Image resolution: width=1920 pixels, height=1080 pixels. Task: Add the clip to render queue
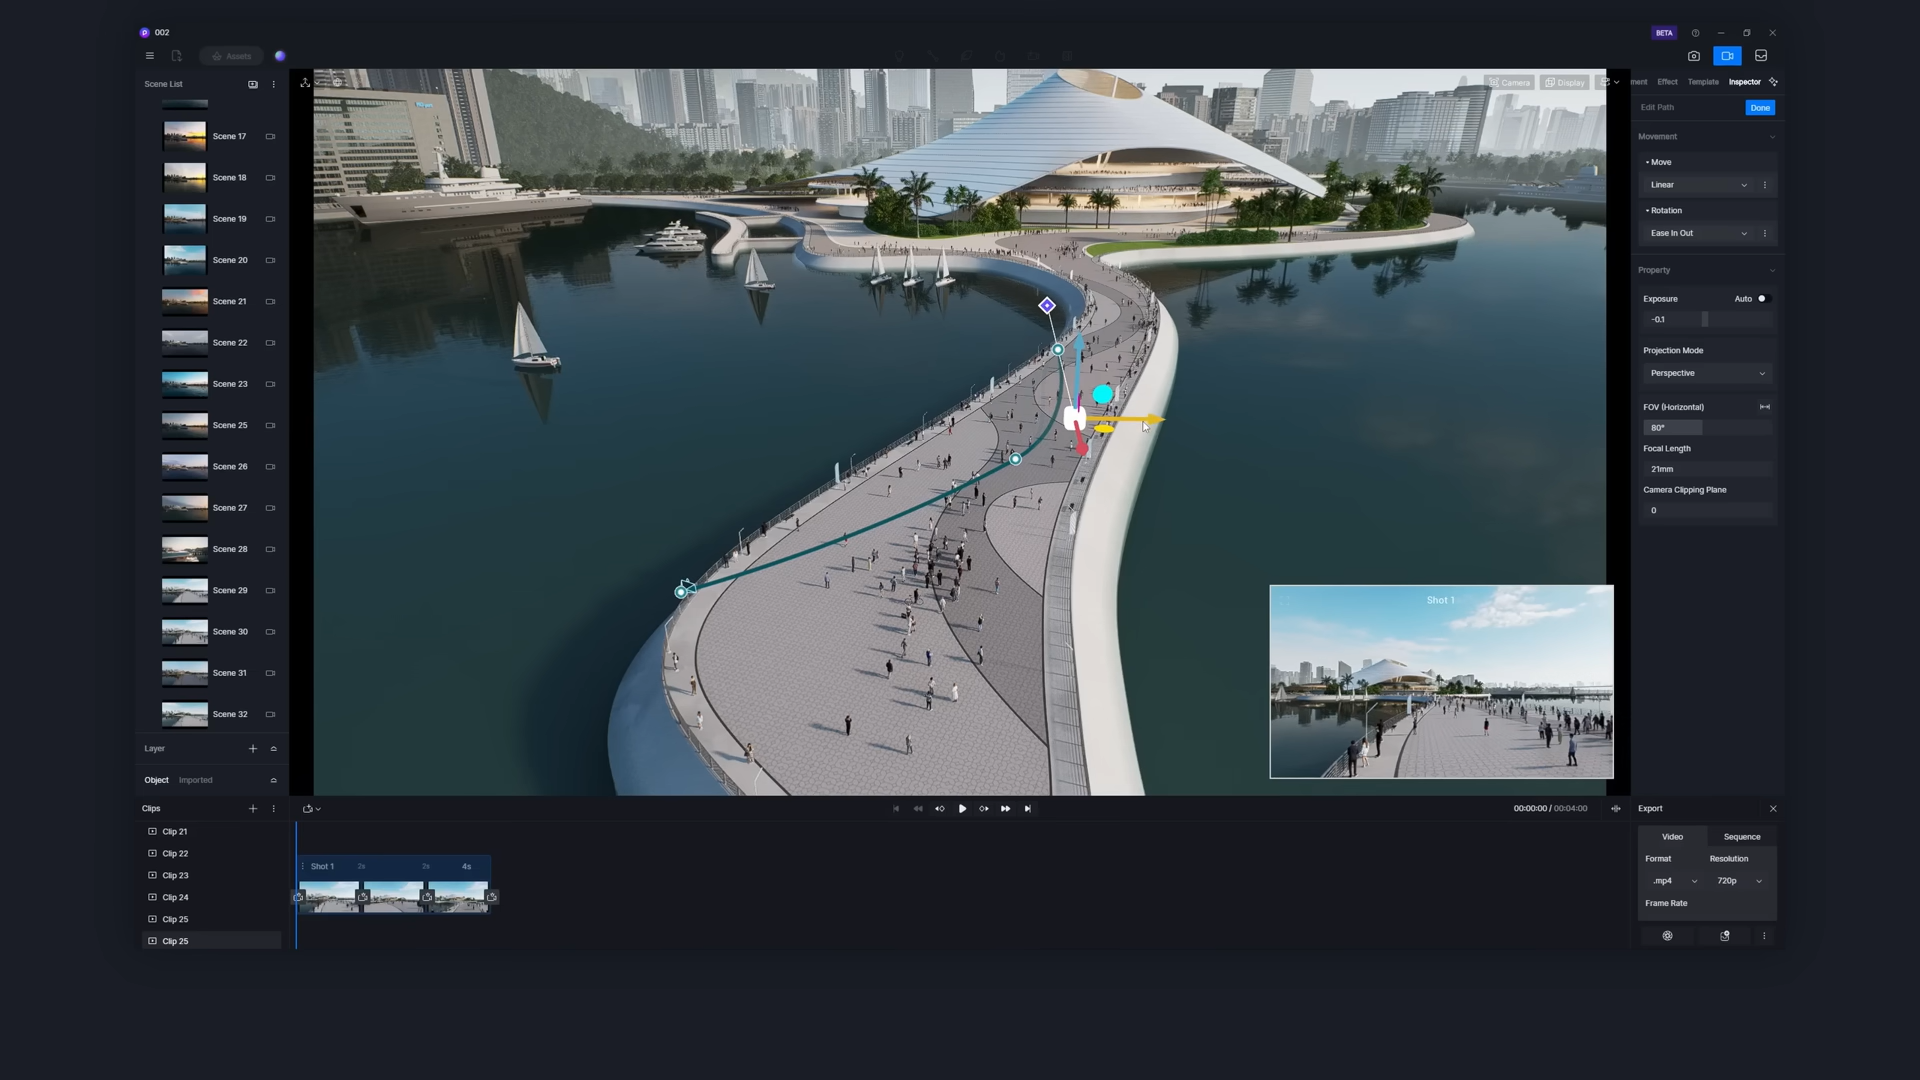coord(1725,936)
